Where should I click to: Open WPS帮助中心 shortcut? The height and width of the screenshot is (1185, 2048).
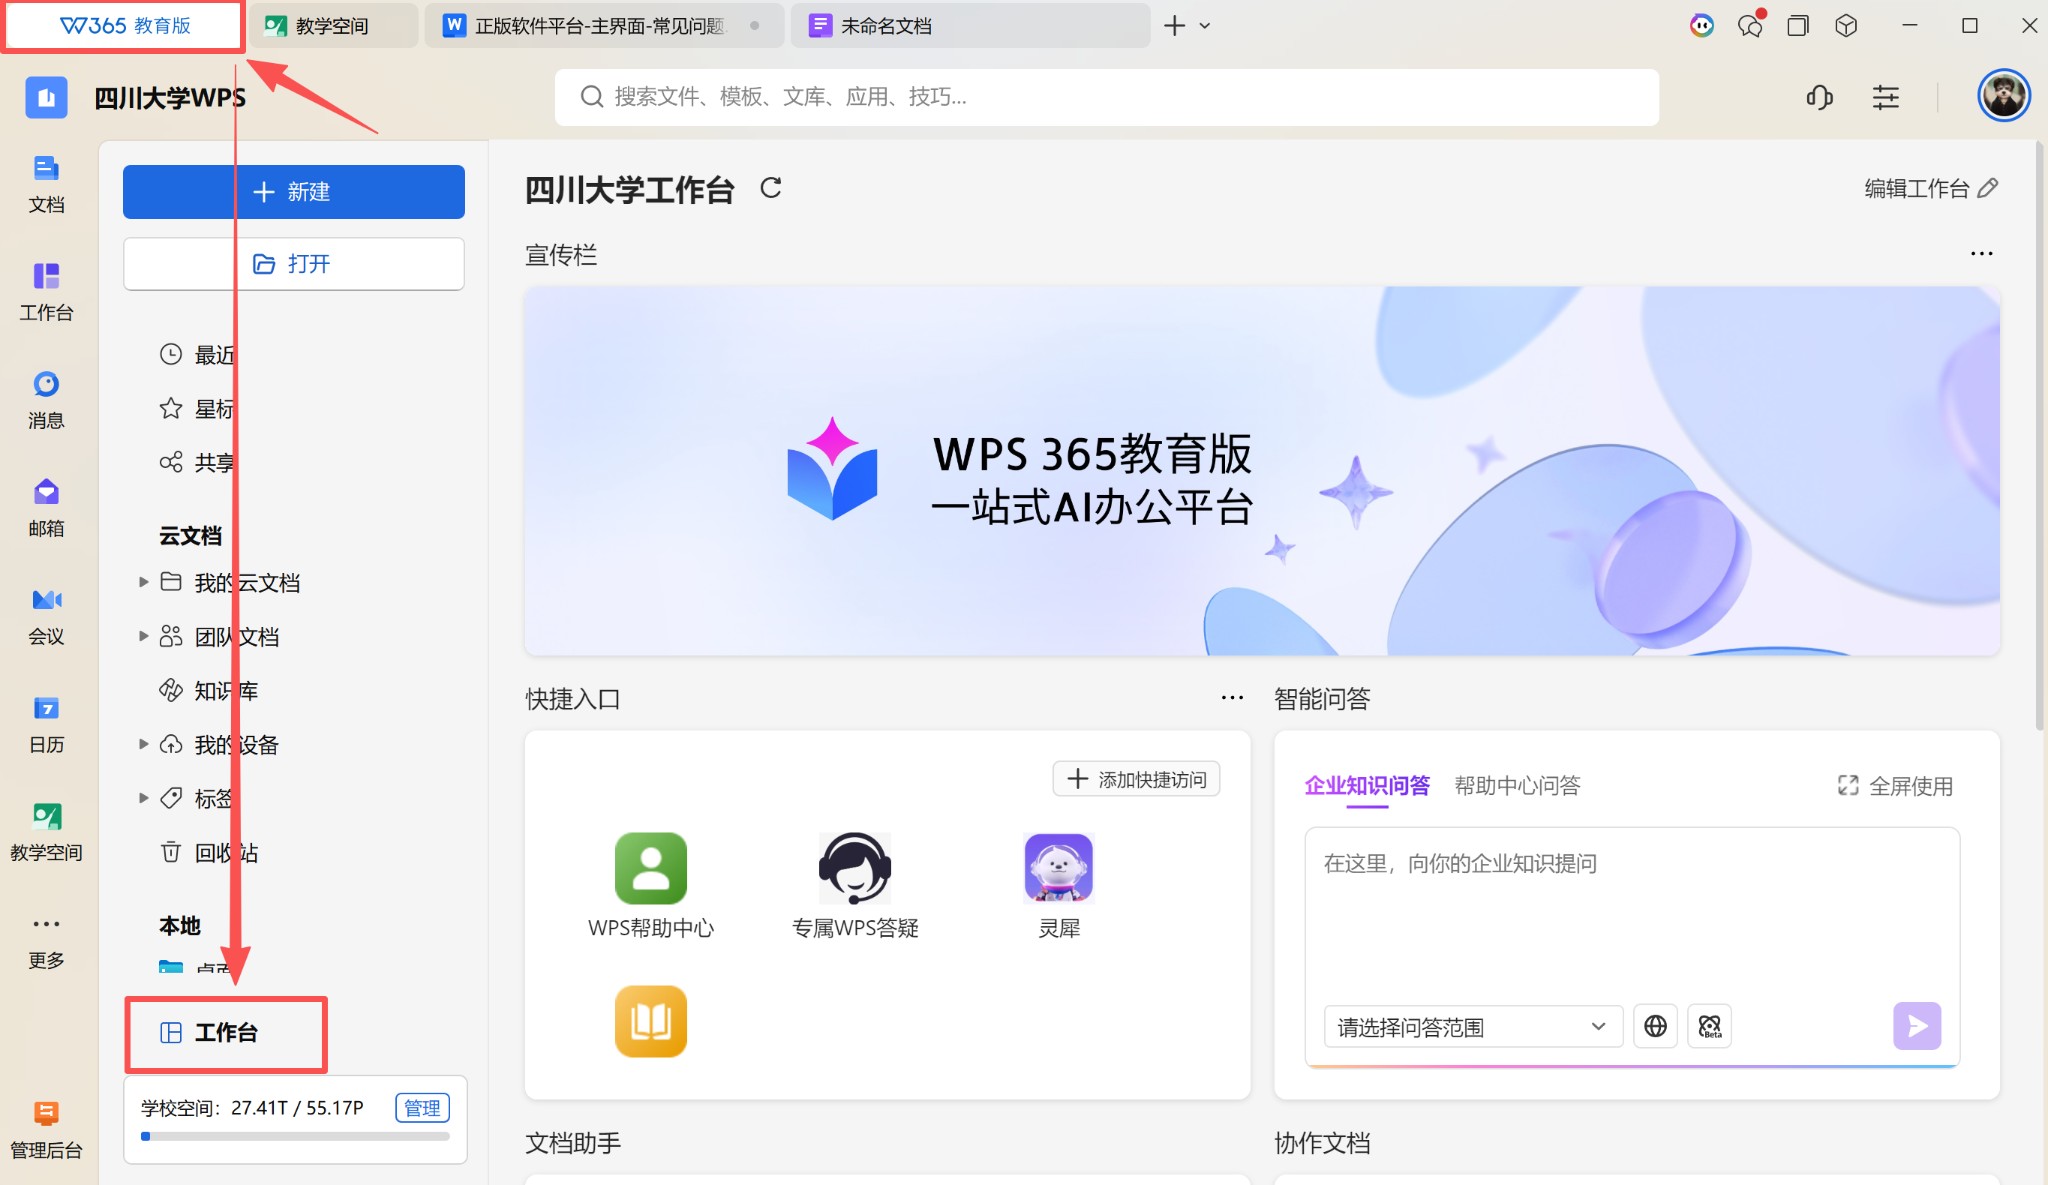(651, 886)
